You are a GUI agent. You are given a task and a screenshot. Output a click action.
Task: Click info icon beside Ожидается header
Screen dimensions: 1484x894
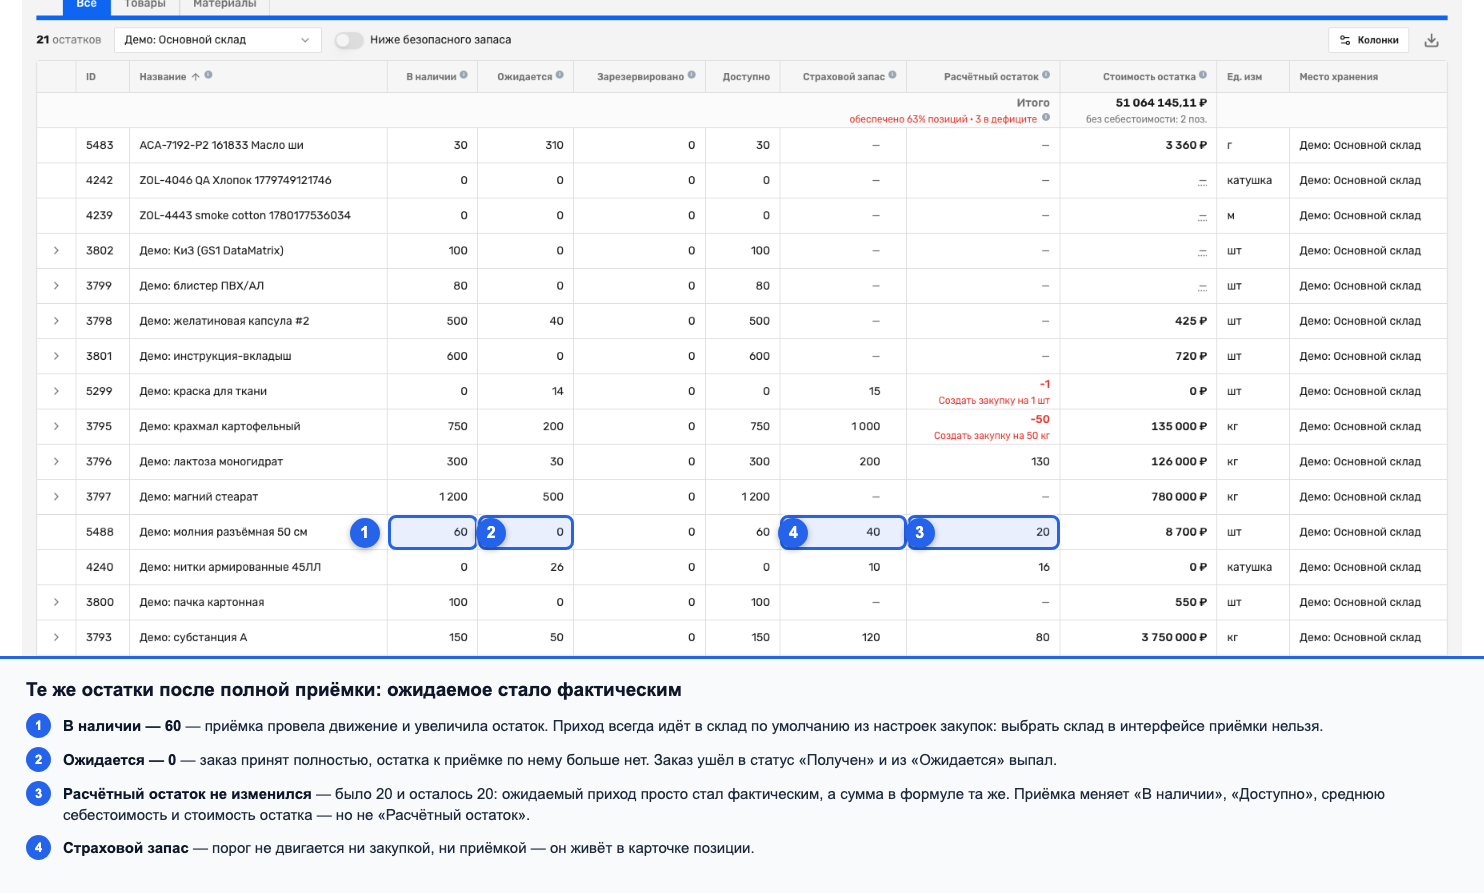point(560,75)
